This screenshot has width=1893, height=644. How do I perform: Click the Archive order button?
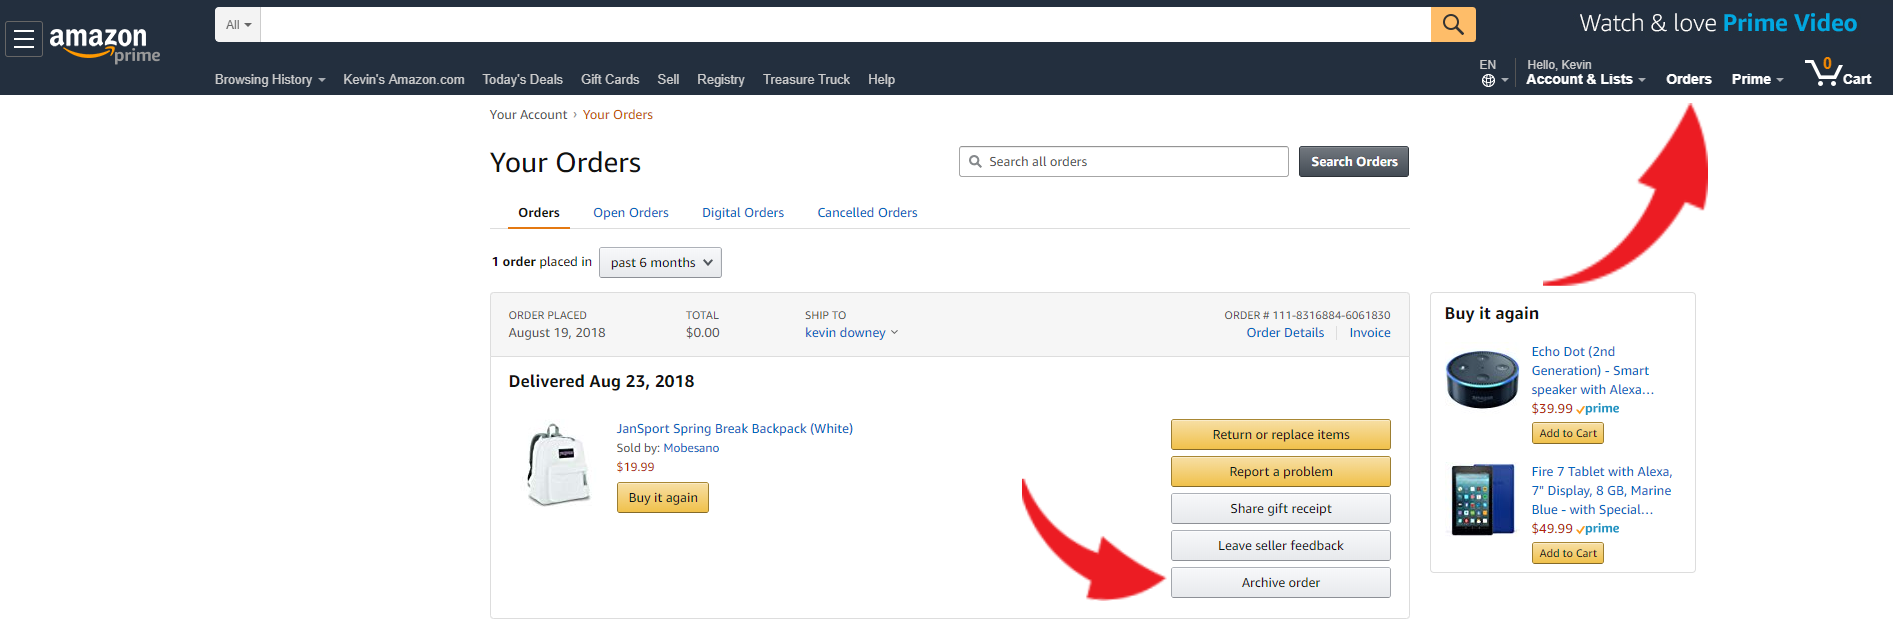[1281, 583]
